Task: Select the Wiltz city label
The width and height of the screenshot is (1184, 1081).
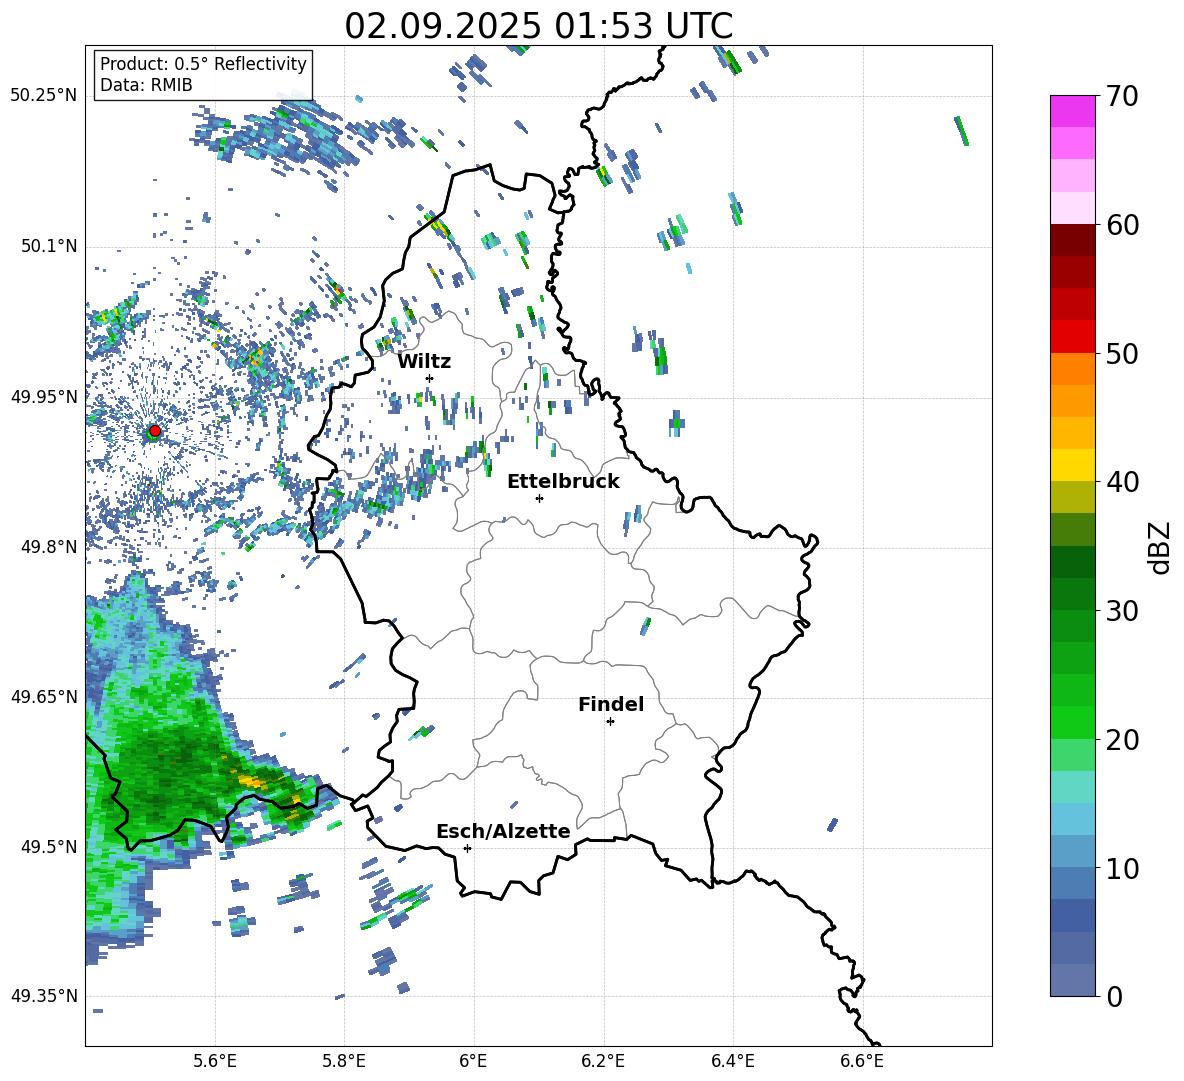Action: click(x=424, y=362)
